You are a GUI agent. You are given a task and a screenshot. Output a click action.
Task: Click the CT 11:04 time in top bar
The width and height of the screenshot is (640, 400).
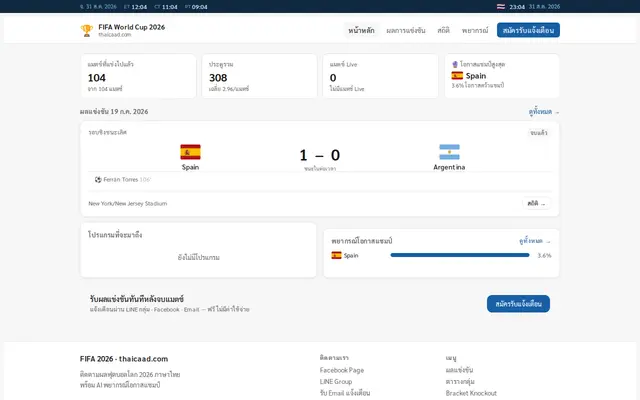pos(166,7)
